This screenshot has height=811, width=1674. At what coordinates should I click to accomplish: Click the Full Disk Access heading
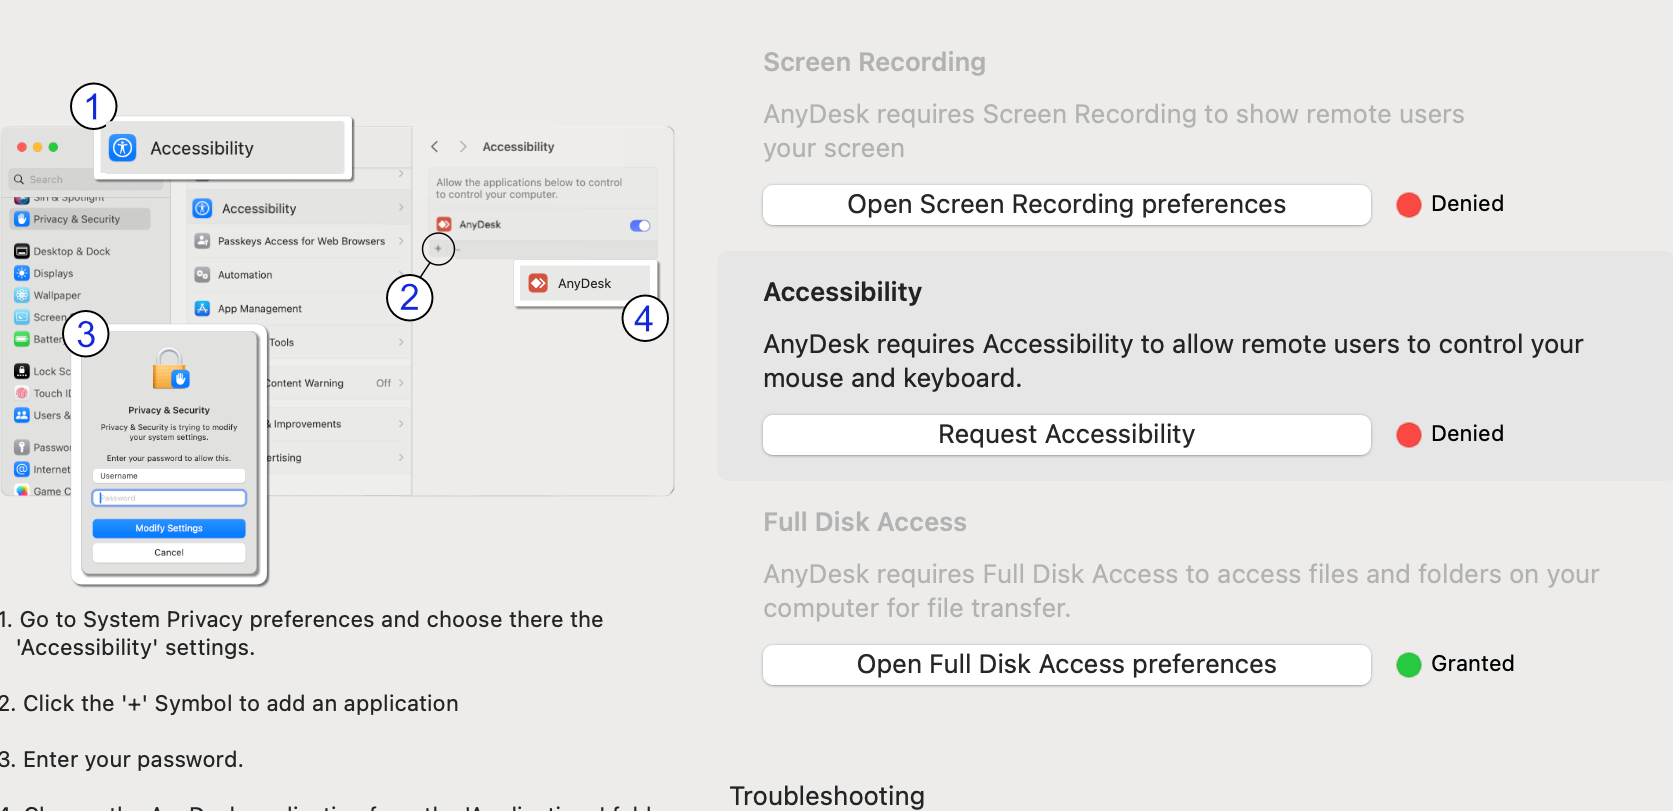(x=865, y=522)
